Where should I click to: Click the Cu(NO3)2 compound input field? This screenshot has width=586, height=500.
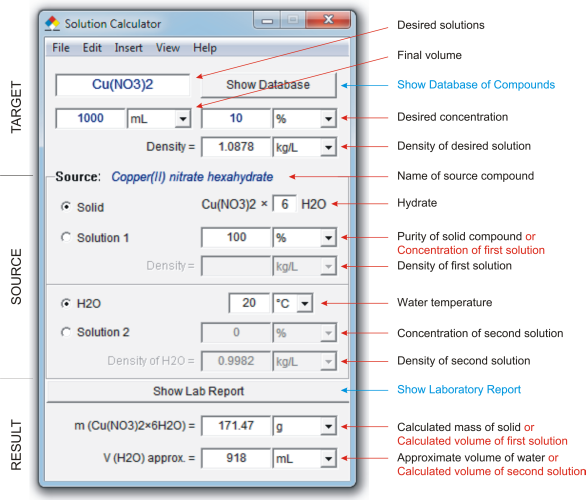123,85
